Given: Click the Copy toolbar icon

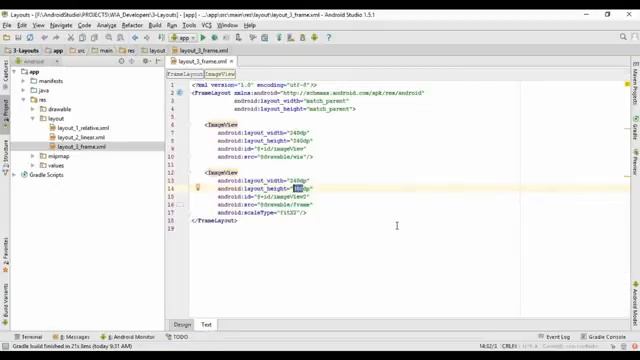Looking at the screenshot, I should (82, 38).
